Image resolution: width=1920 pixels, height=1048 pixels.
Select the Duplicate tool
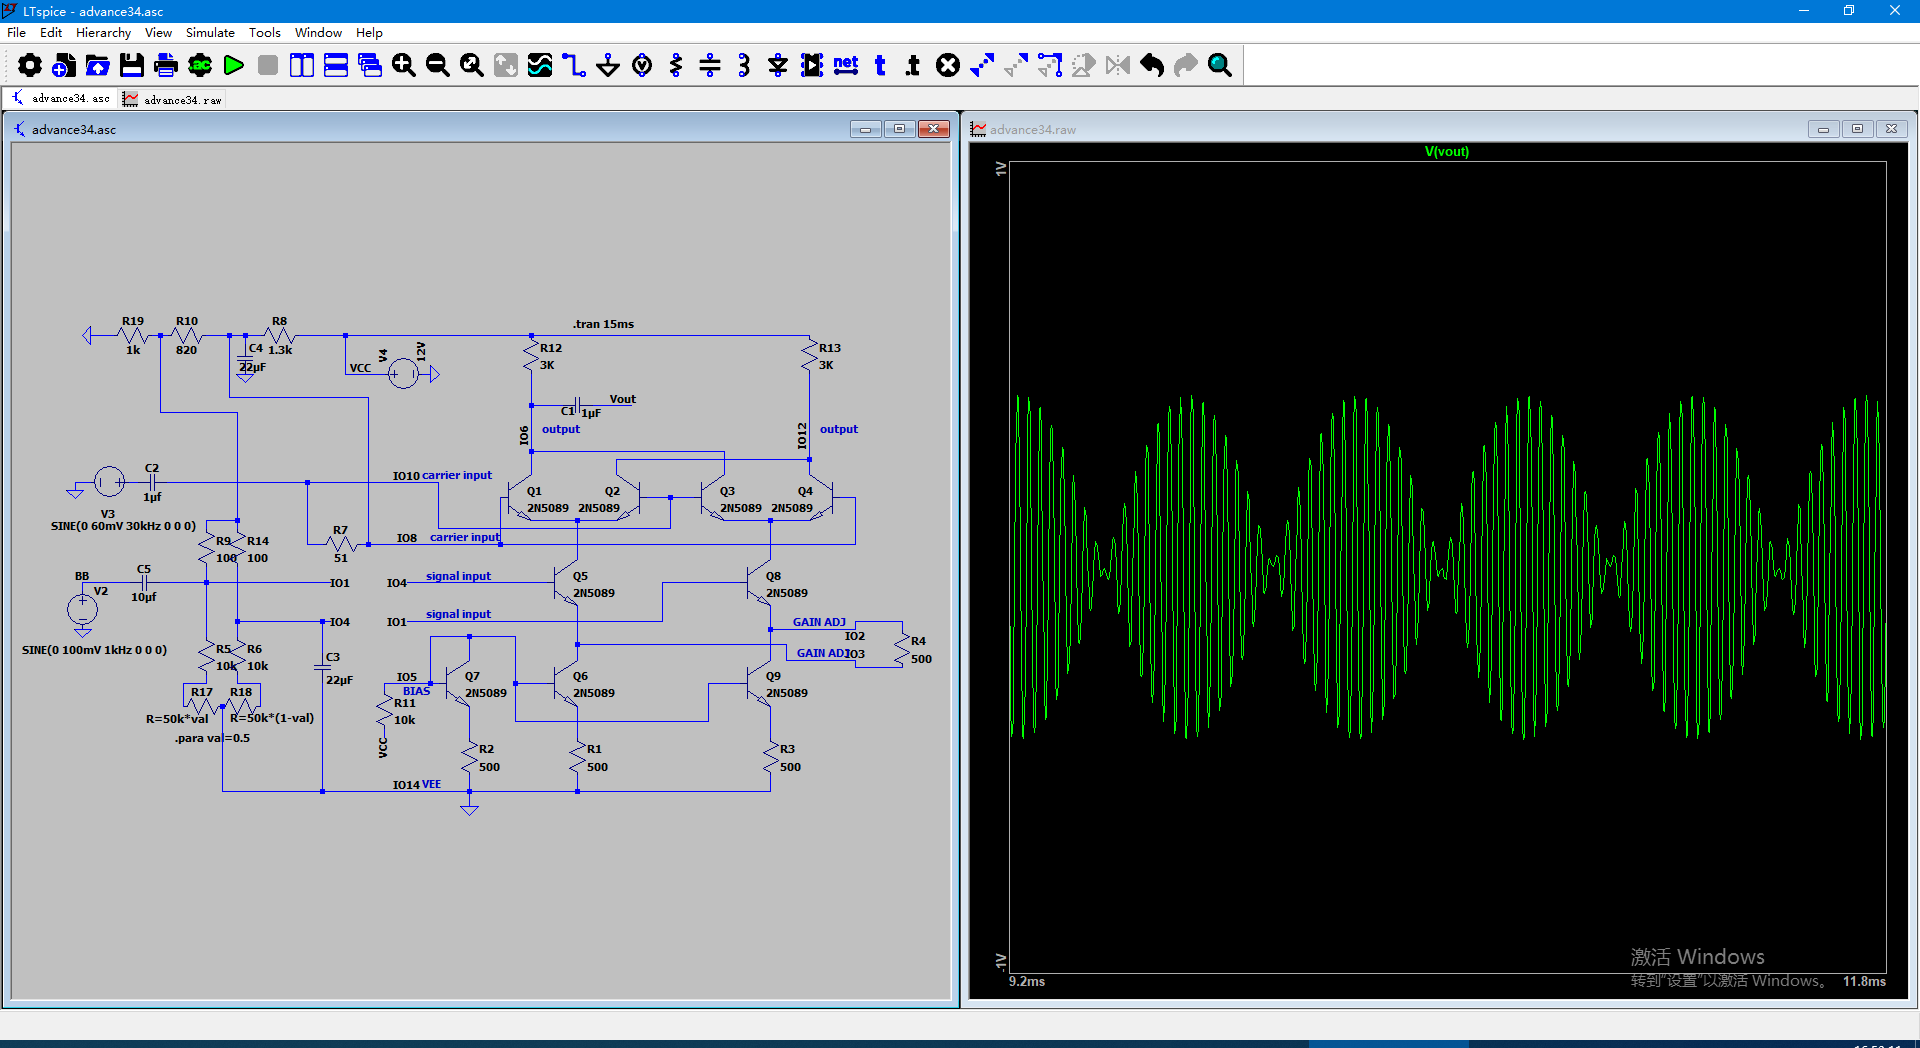[982, 66]
